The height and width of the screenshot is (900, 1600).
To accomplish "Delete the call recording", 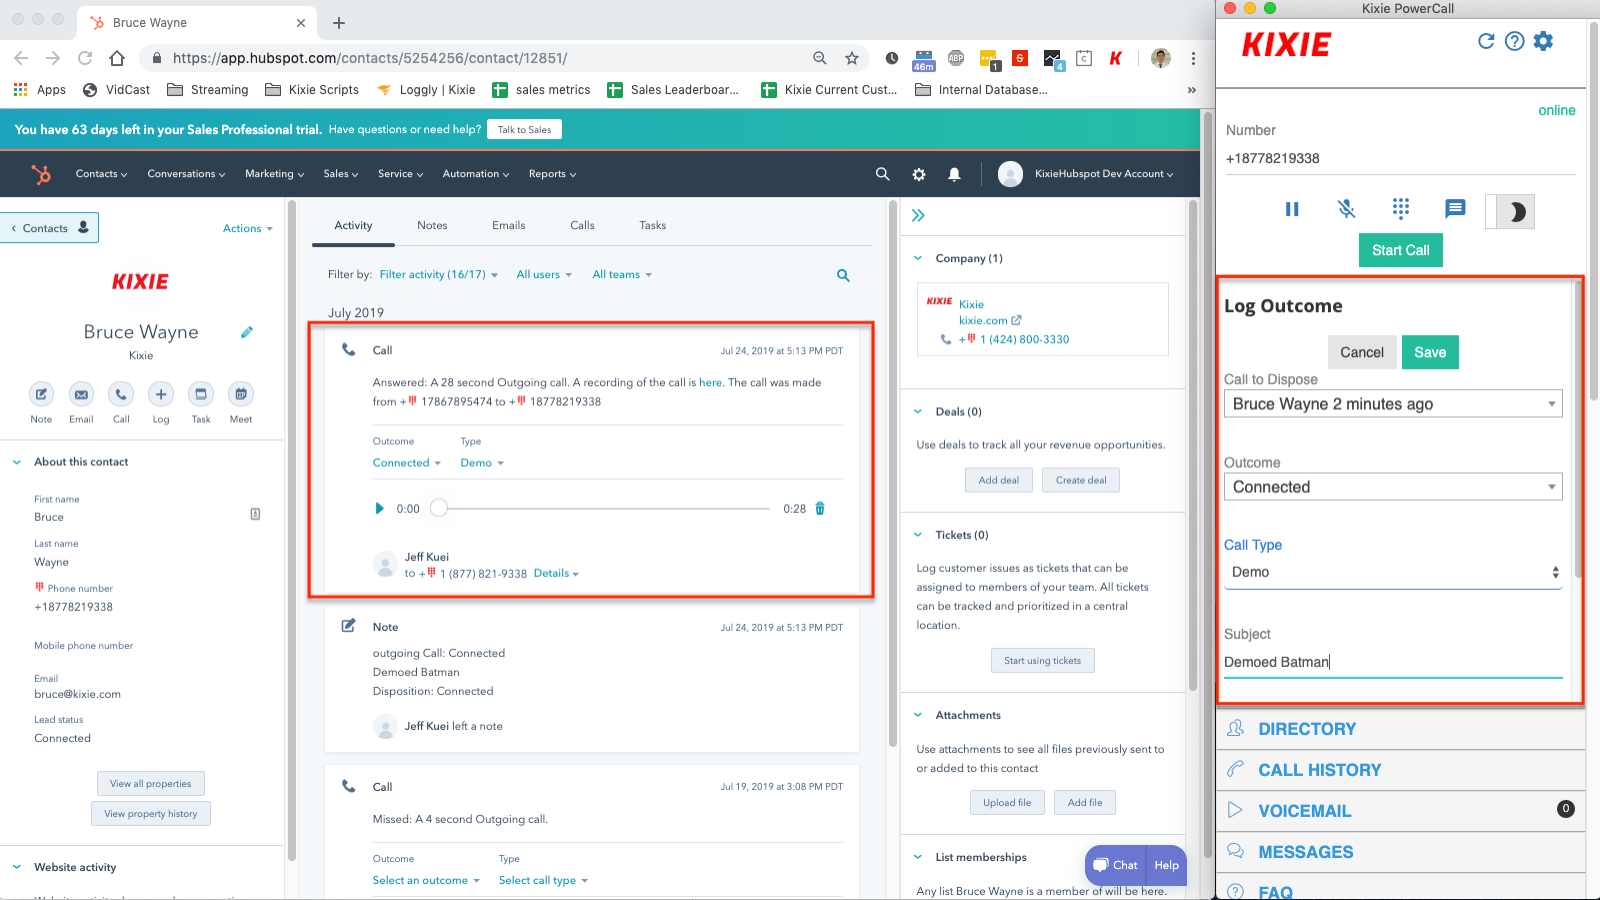I will pos(820,508).
